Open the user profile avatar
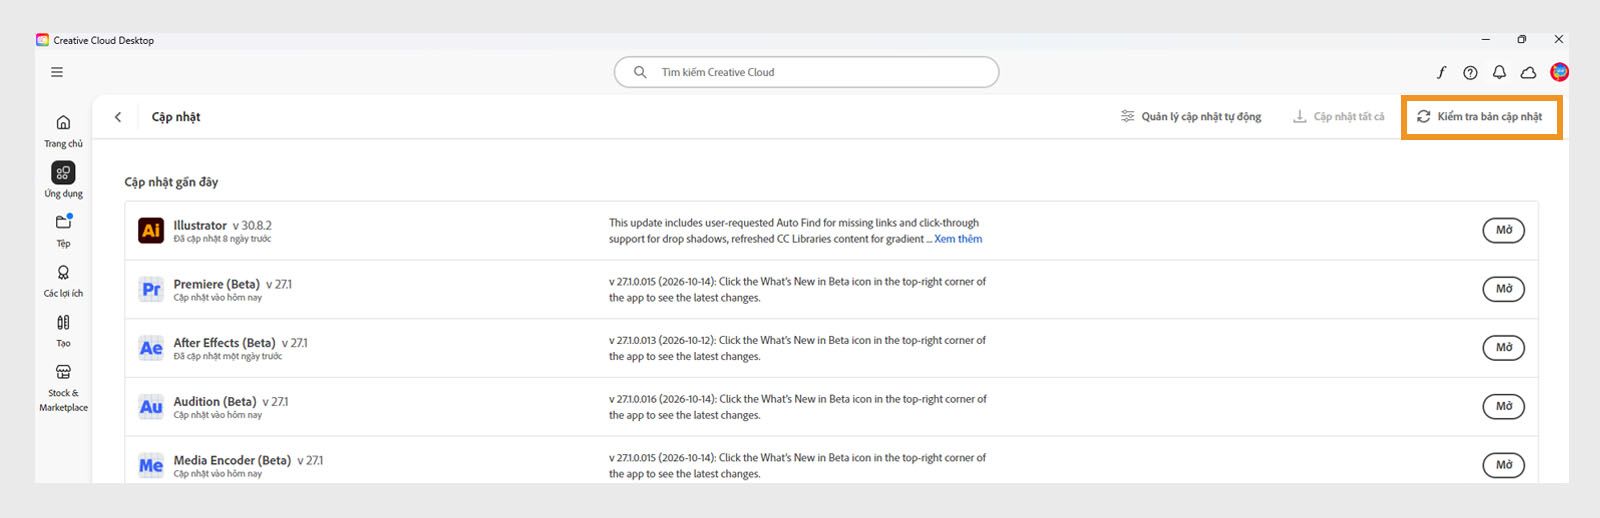This screenshot has width=1600, height=518. 1559,72
